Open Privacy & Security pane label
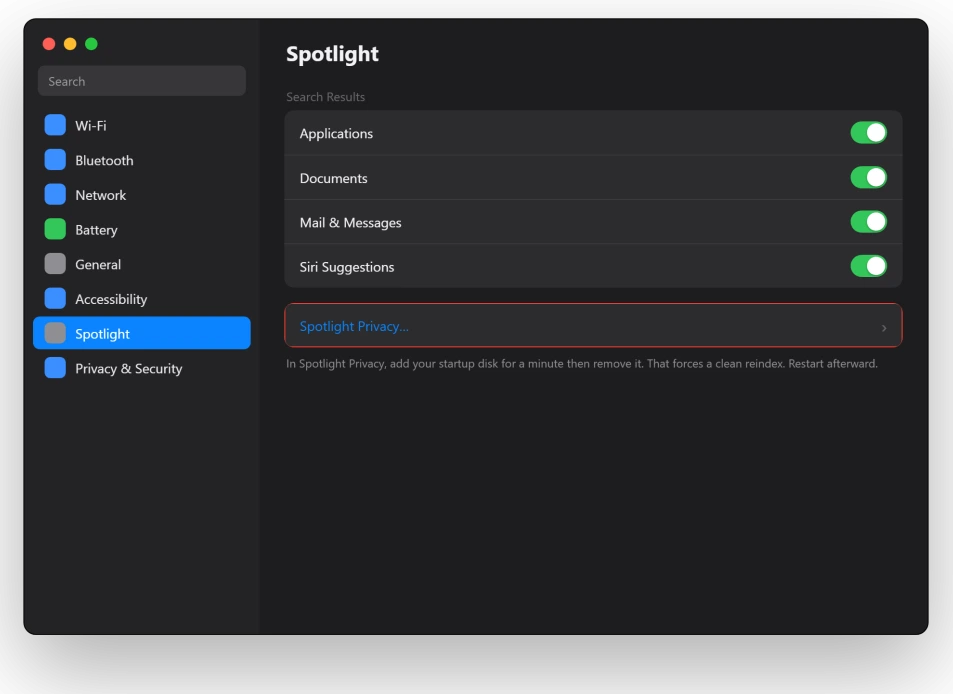953x694 pixels. [129, 369]
